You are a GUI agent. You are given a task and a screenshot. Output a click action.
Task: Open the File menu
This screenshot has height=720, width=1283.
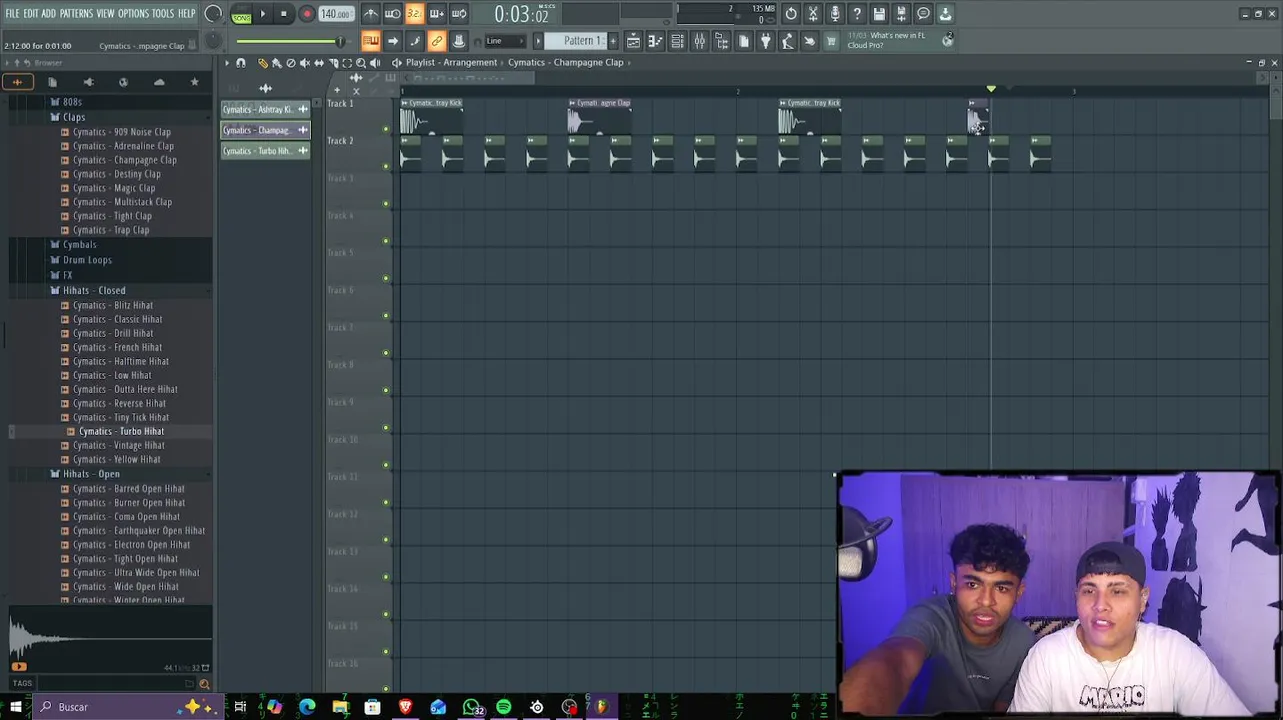(x=13, y=13)
